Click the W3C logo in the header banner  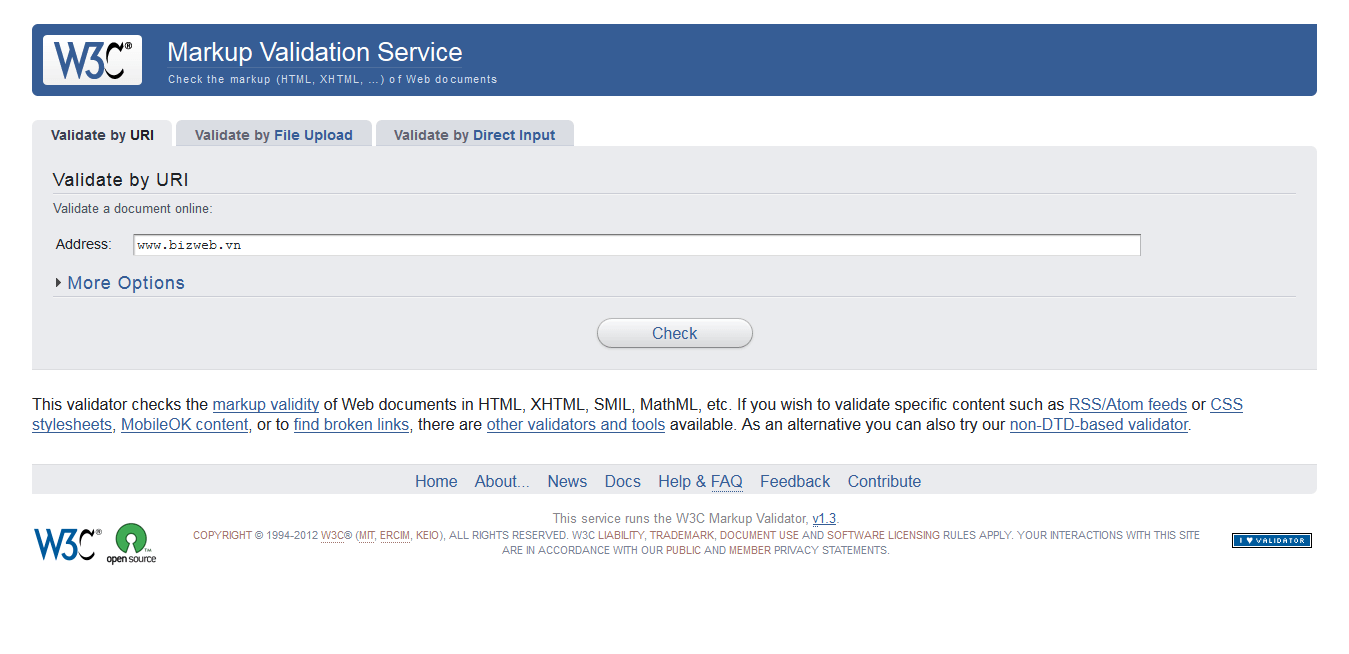click(92, 60)
